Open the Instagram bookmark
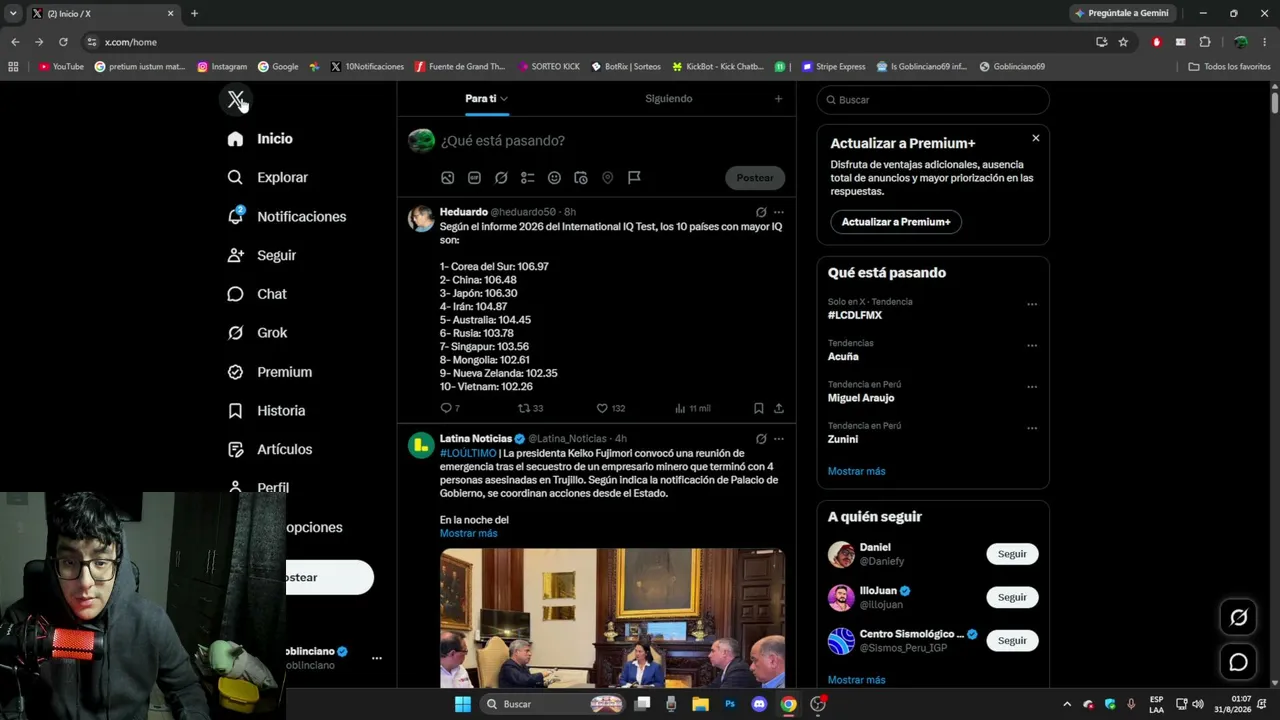 pos(222,67)
